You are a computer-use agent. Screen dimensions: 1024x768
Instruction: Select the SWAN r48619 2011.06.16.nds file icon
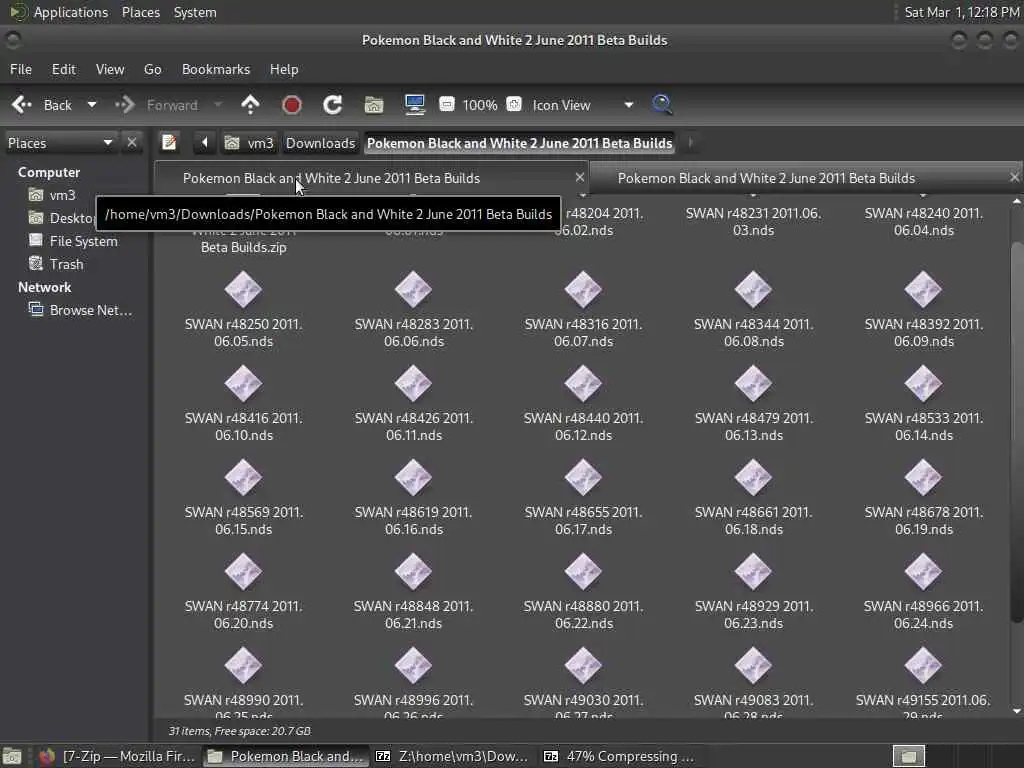[x=413, y=477]
